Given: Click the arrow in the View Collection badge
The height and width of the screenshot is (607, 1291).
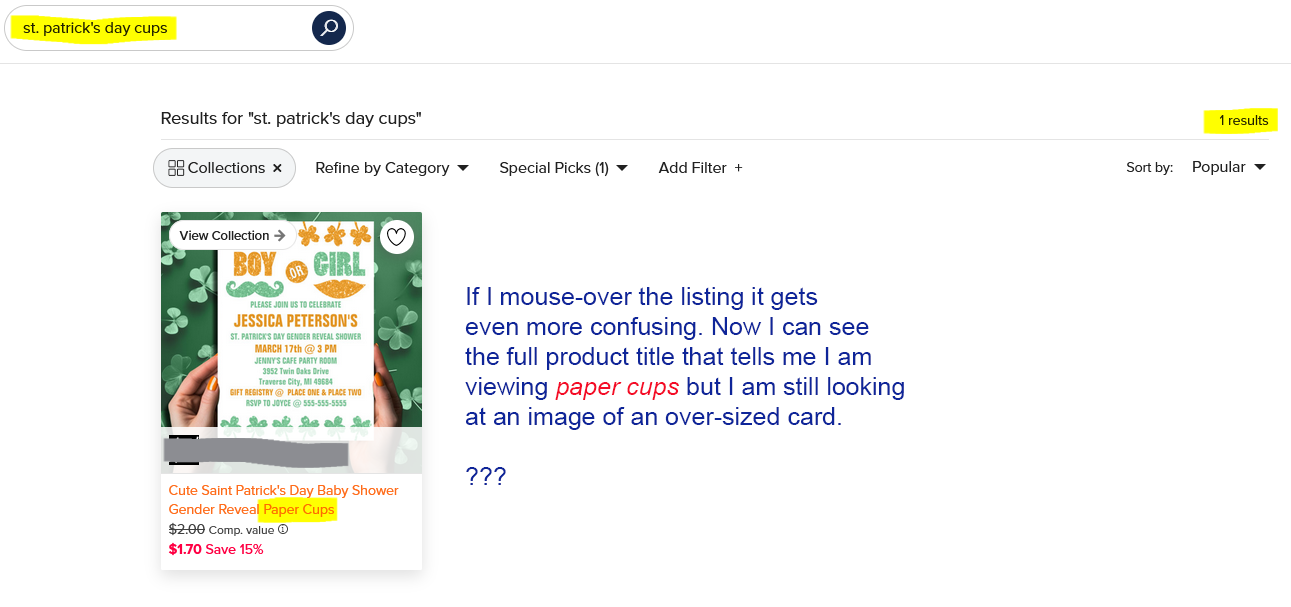Looking at the screenshot, I should 280,236.
